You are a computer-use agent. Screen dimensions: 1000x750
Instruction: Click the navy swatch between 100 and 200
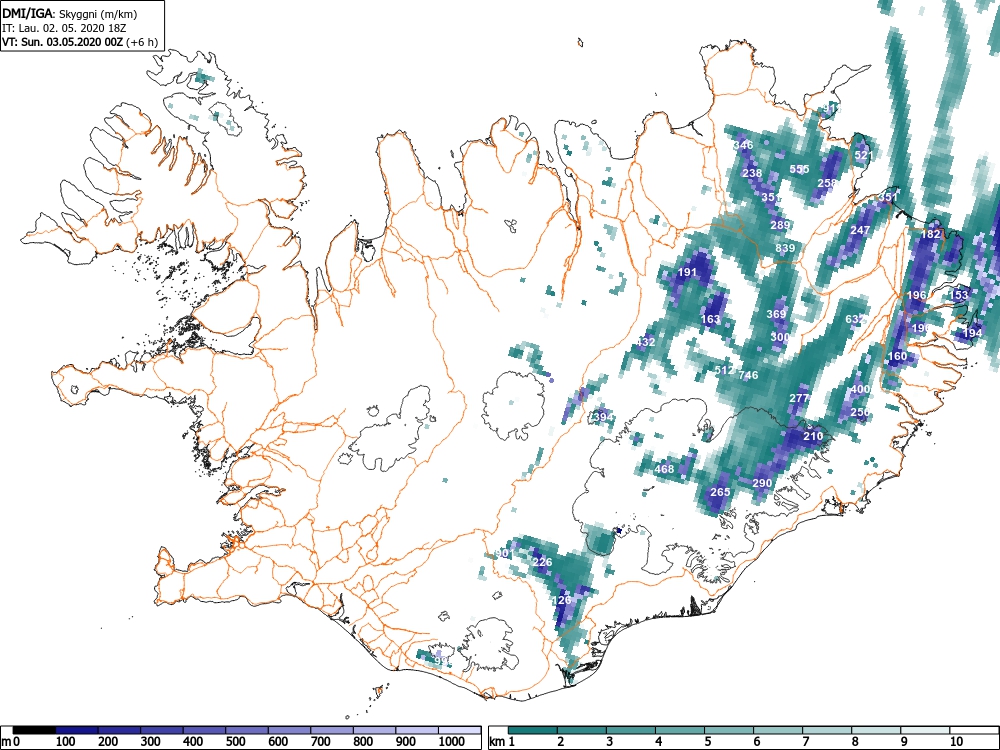pyautogui.click(x=77, y=730)
